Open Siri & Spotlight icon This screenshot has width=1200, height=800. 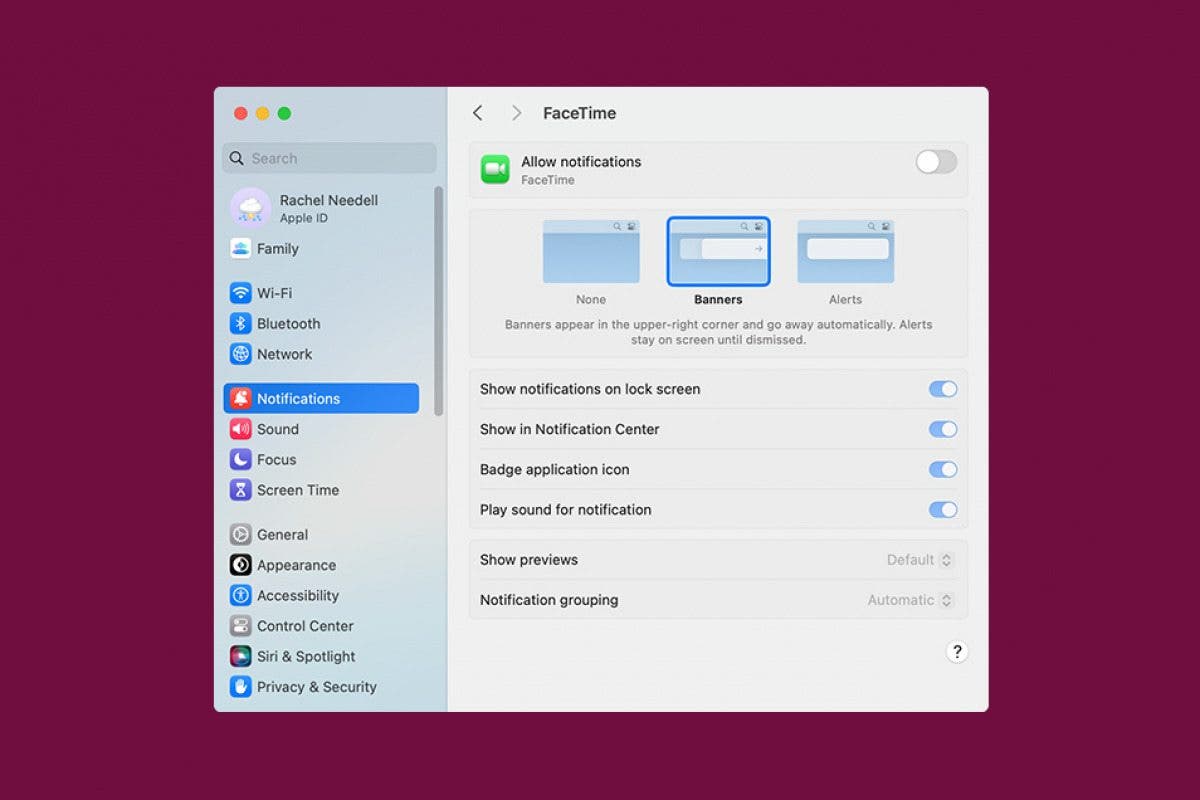tap(240, 657)
